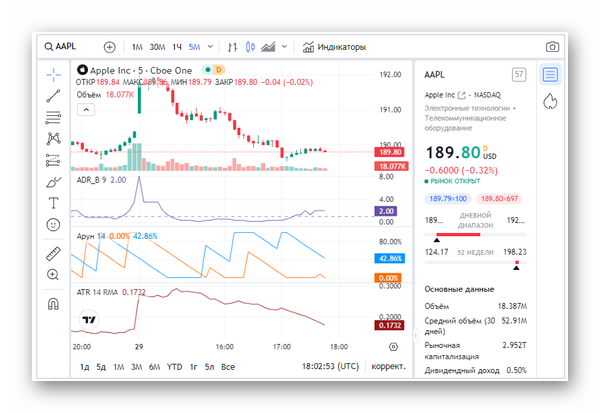600x413 pixels.
Task: Click the TradingView logo on the chart
Action: point(89,320)
